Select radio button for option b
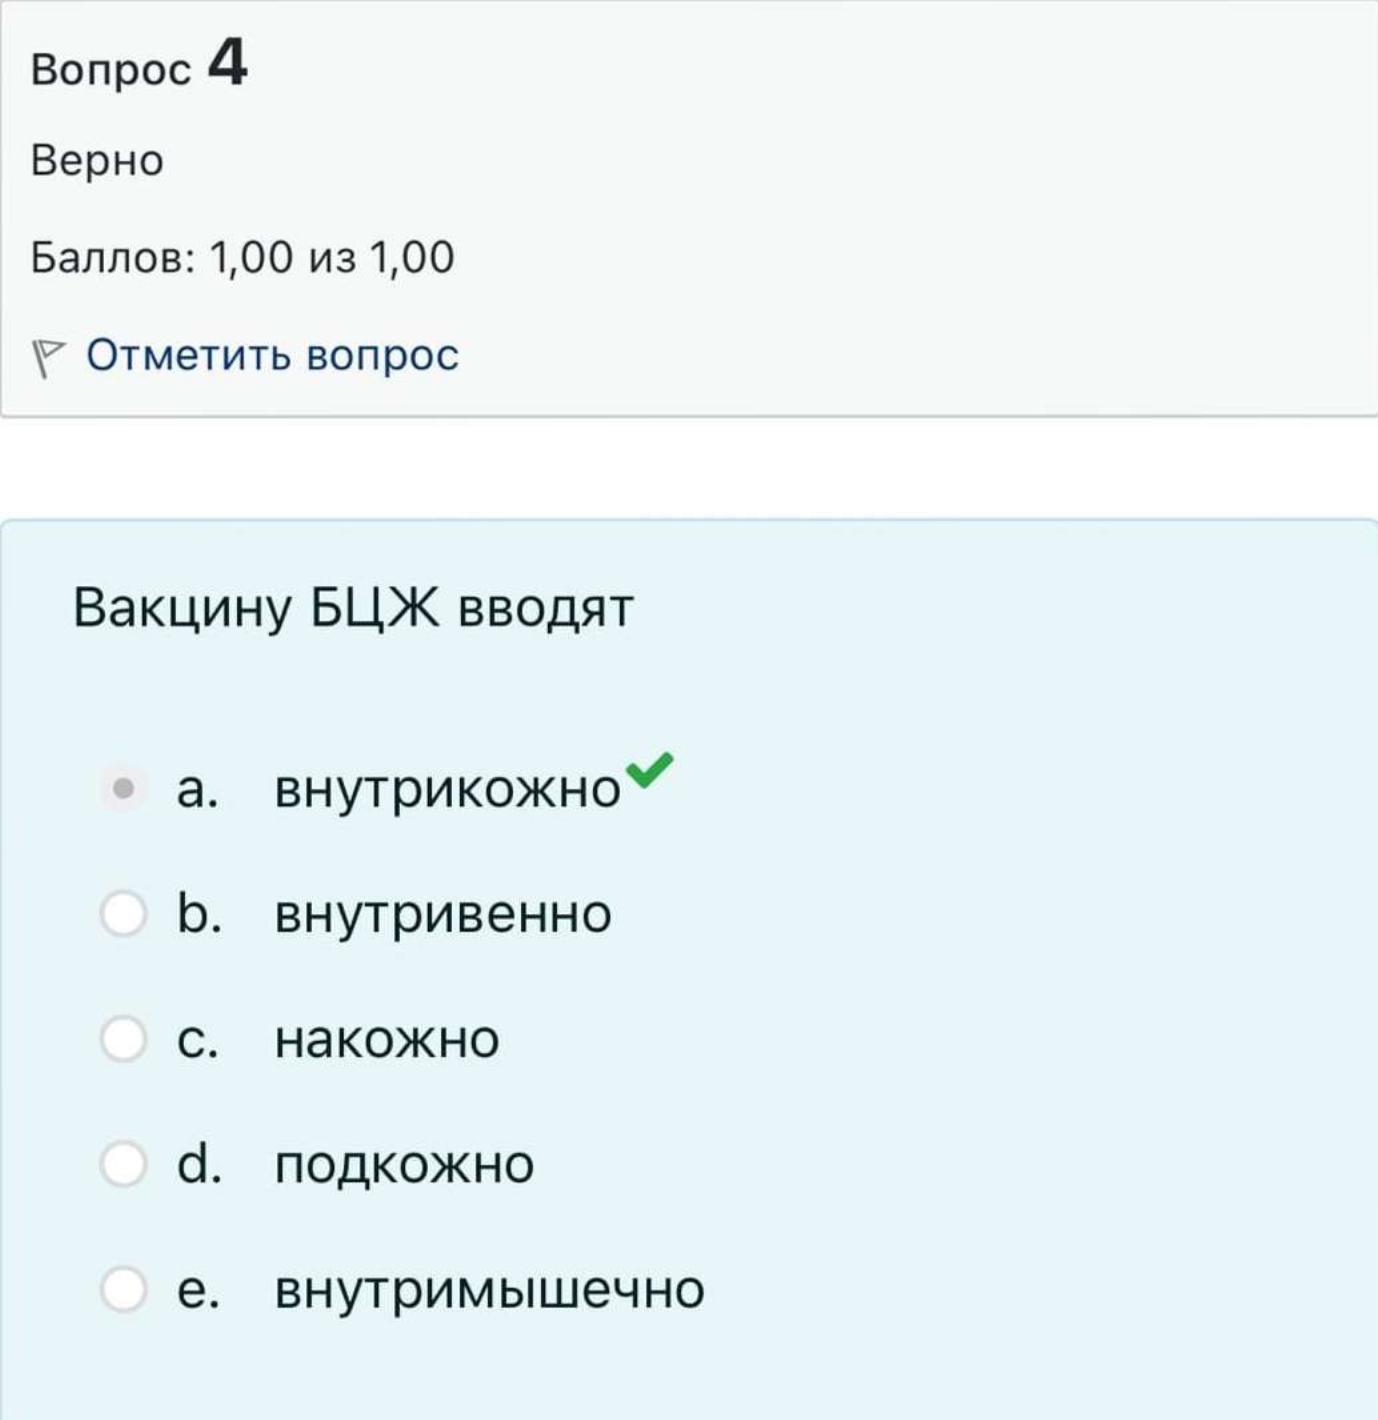The image size is (1378, 1420). (124, 914)
